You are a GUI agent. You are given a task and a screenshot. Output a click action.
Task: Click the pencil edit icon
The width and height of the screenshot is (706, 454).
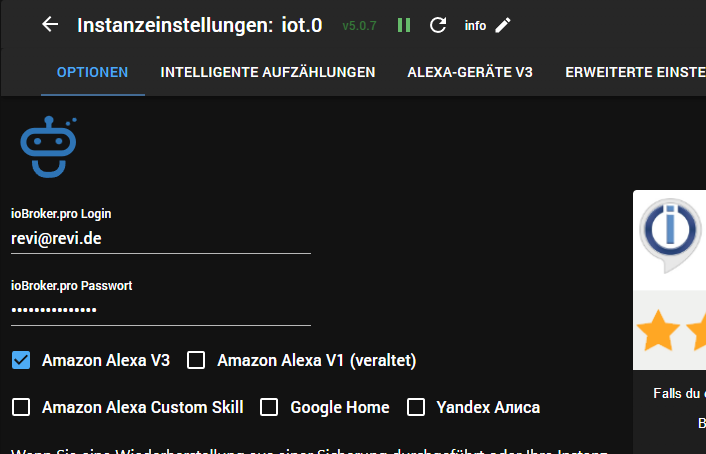pos(503,25)
